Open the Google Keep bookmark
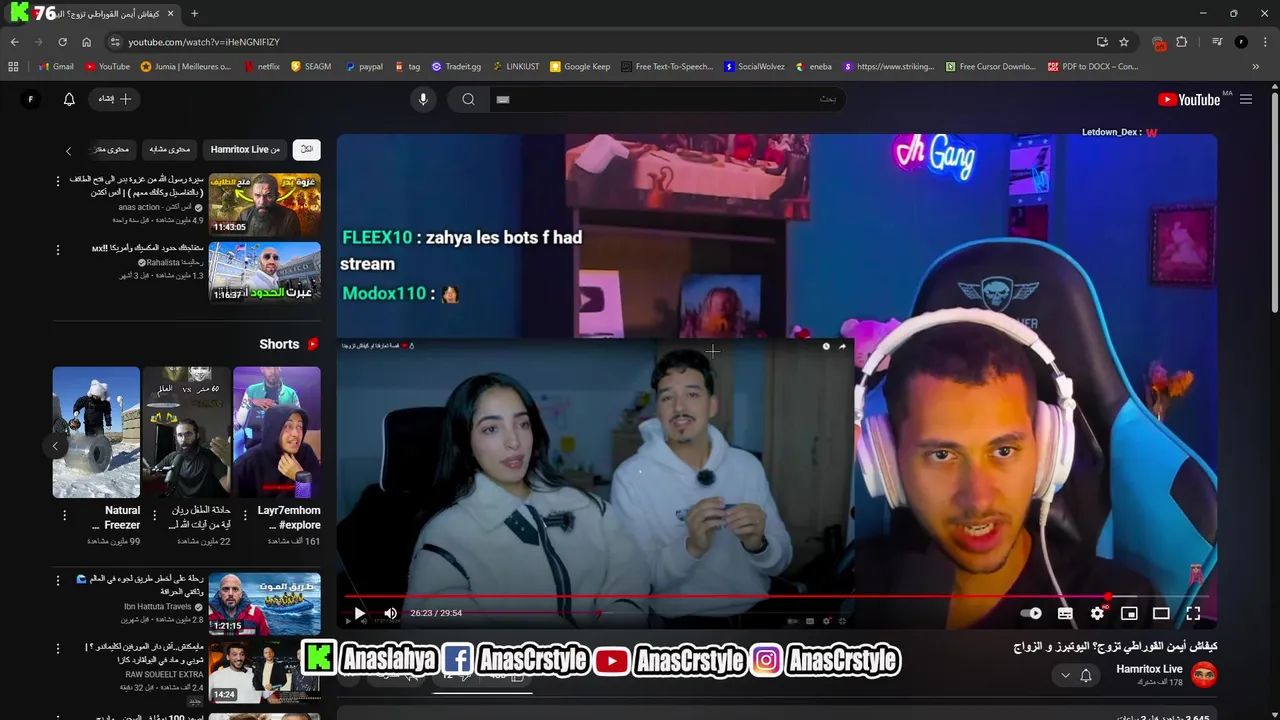1280x720 pixels. [580, 67]
